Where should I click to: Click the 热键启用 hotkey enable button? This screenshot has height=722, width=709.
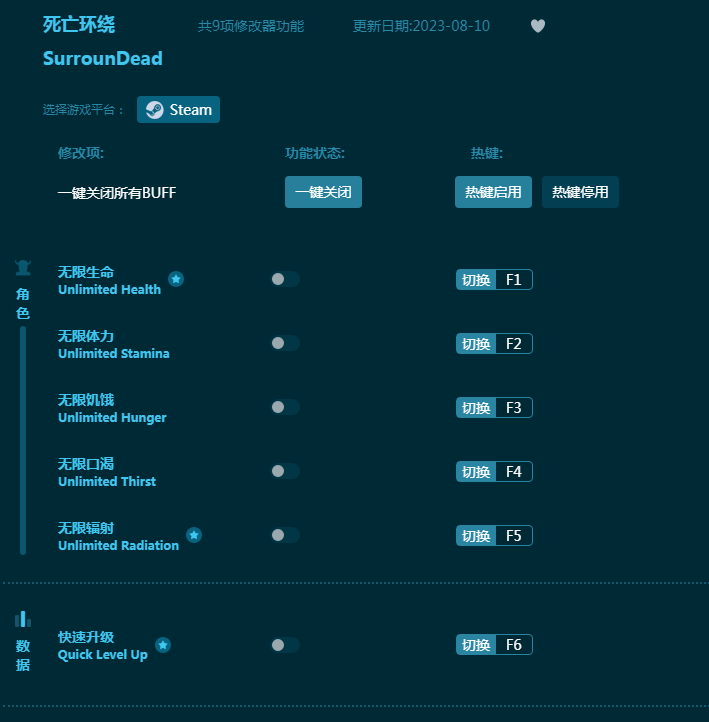click(x=493, y=192)
